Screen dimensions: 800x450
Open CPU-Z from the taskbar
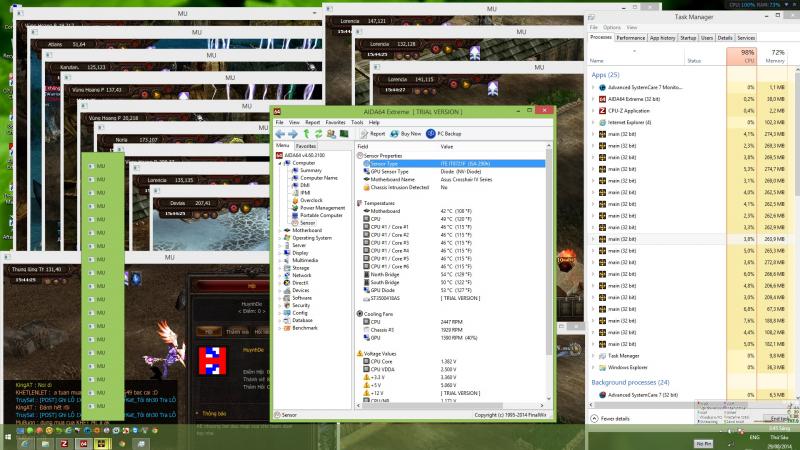point(64,439)
